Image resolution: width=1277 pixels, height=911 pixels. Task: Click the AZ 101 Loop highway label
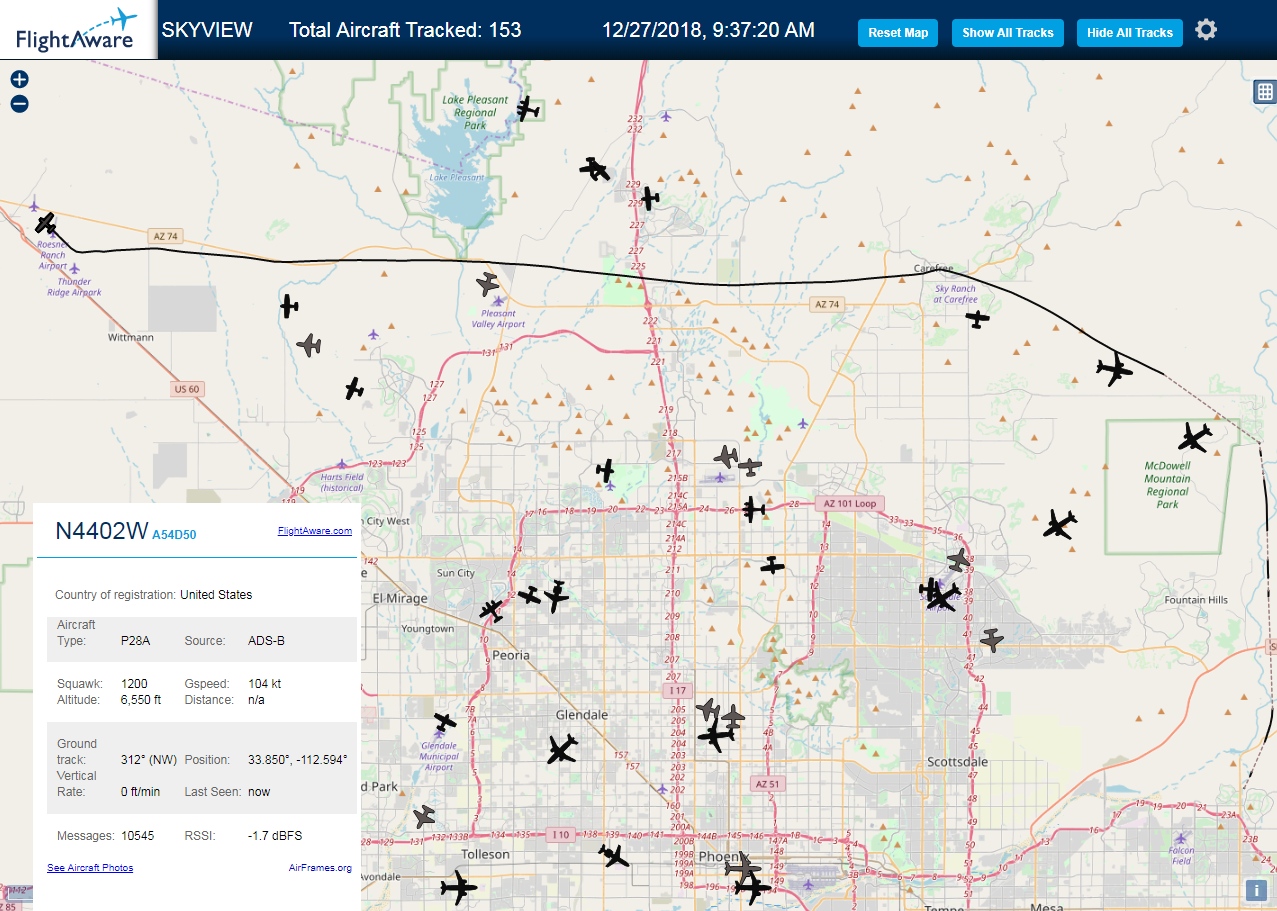(850, 504)
